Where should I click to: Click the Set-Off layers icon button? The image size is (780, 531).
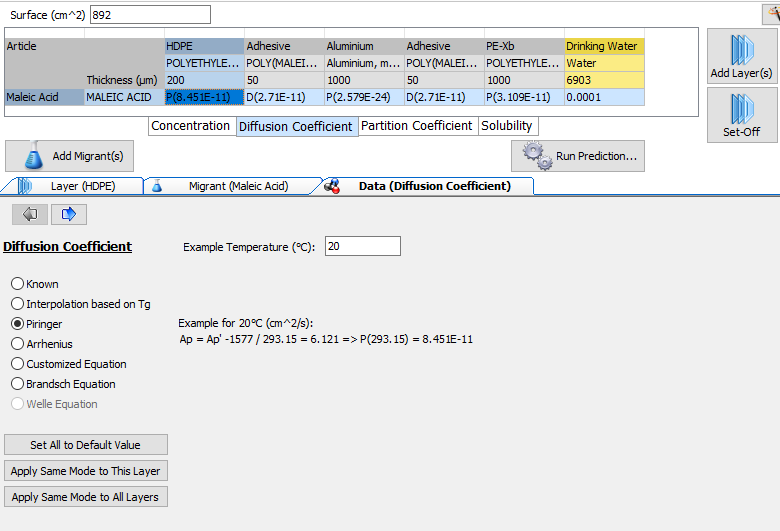[741, 115]
